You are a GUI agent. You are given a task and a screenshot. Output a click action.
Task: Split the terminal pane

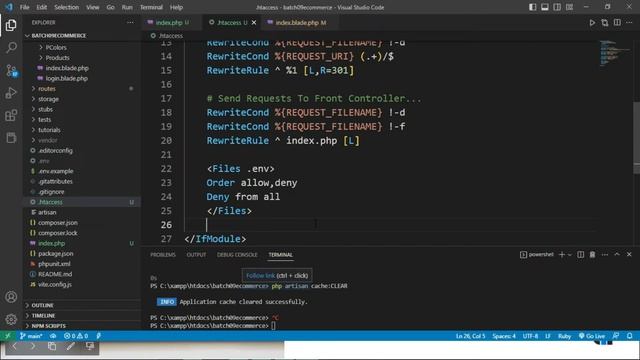pyautogui.click(x=580, y=254)
